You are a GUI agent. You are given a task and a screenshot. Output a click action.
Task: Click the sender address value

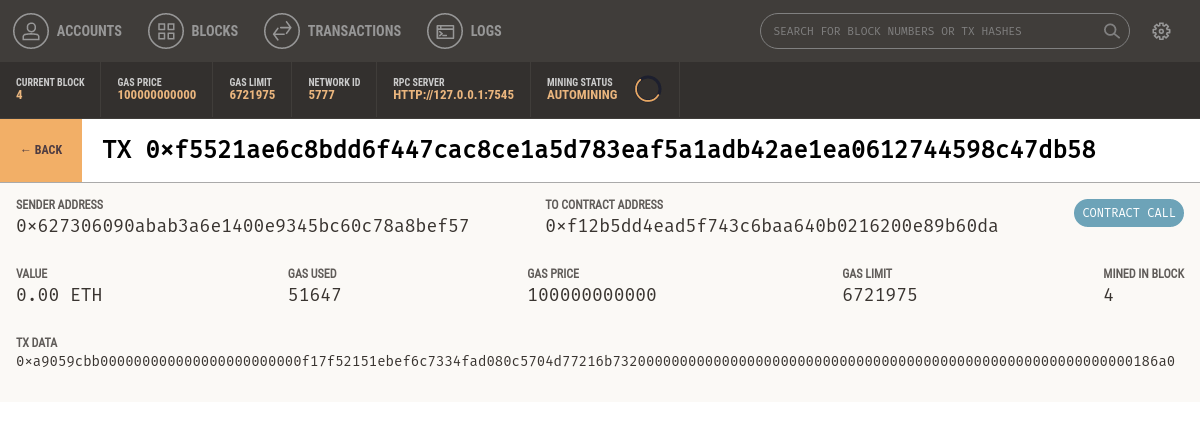243,227
